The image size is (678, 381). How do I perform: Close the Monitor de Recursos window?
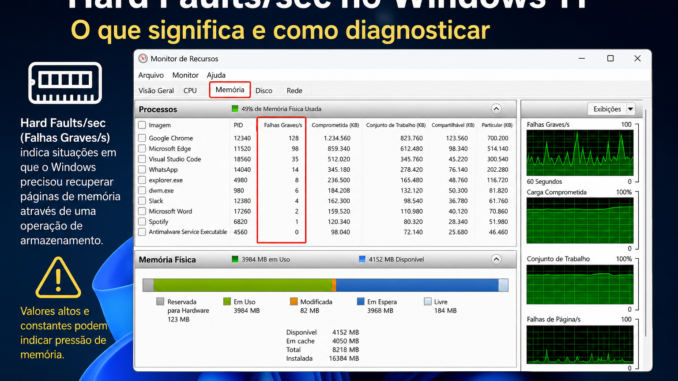[637, 58]
